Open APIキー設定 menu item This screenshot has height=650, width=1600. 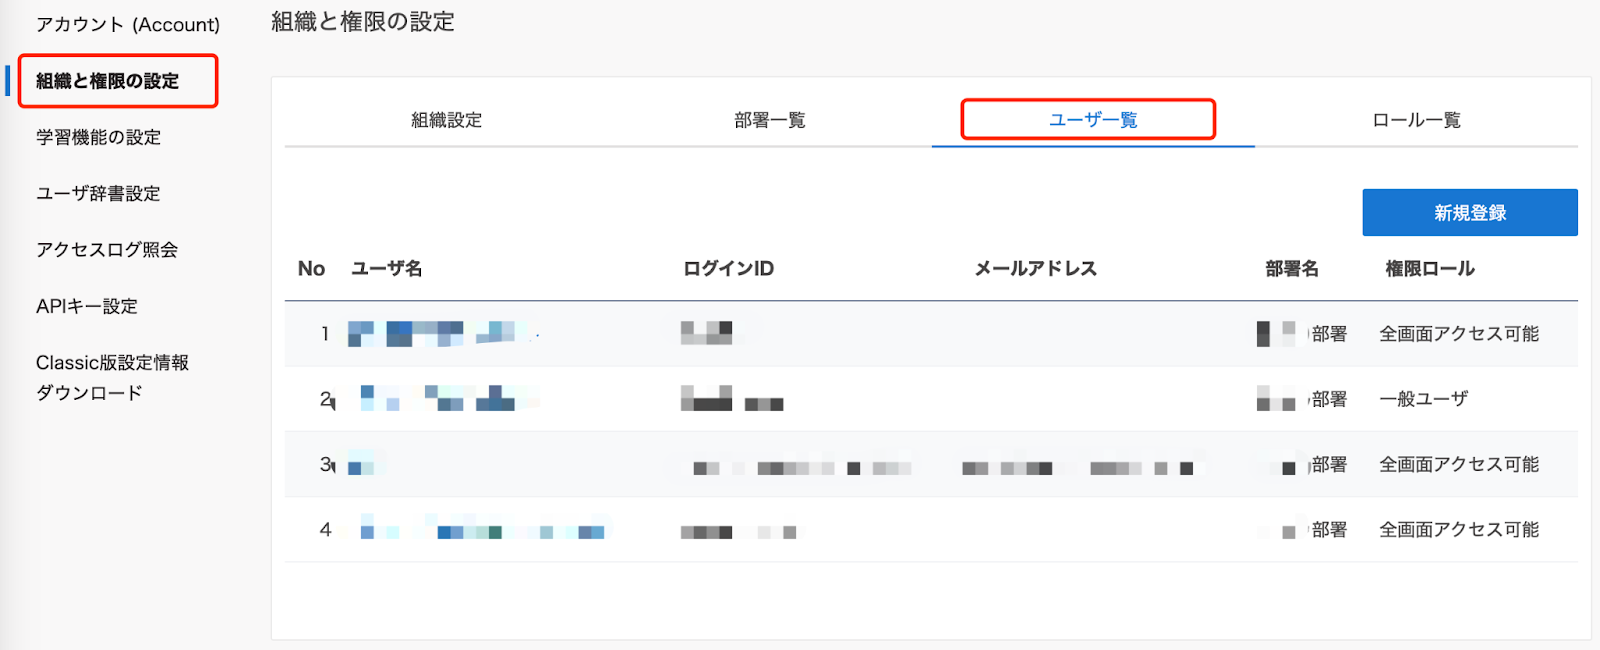[86, 306]
